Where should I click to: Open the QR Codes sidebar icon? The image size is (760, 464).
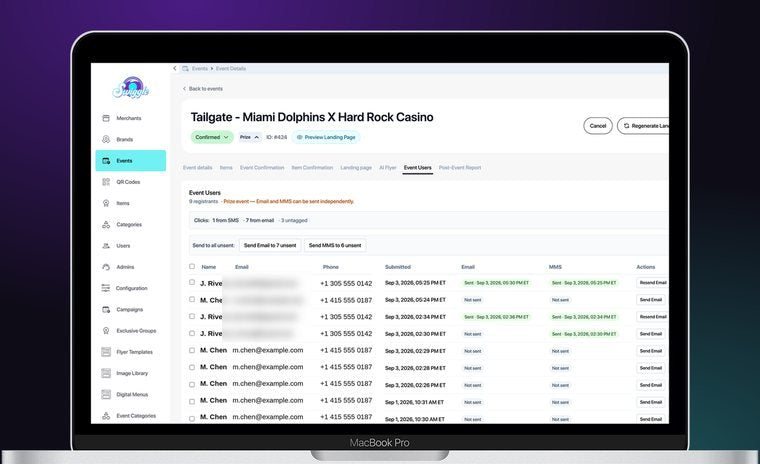(106, 182)
